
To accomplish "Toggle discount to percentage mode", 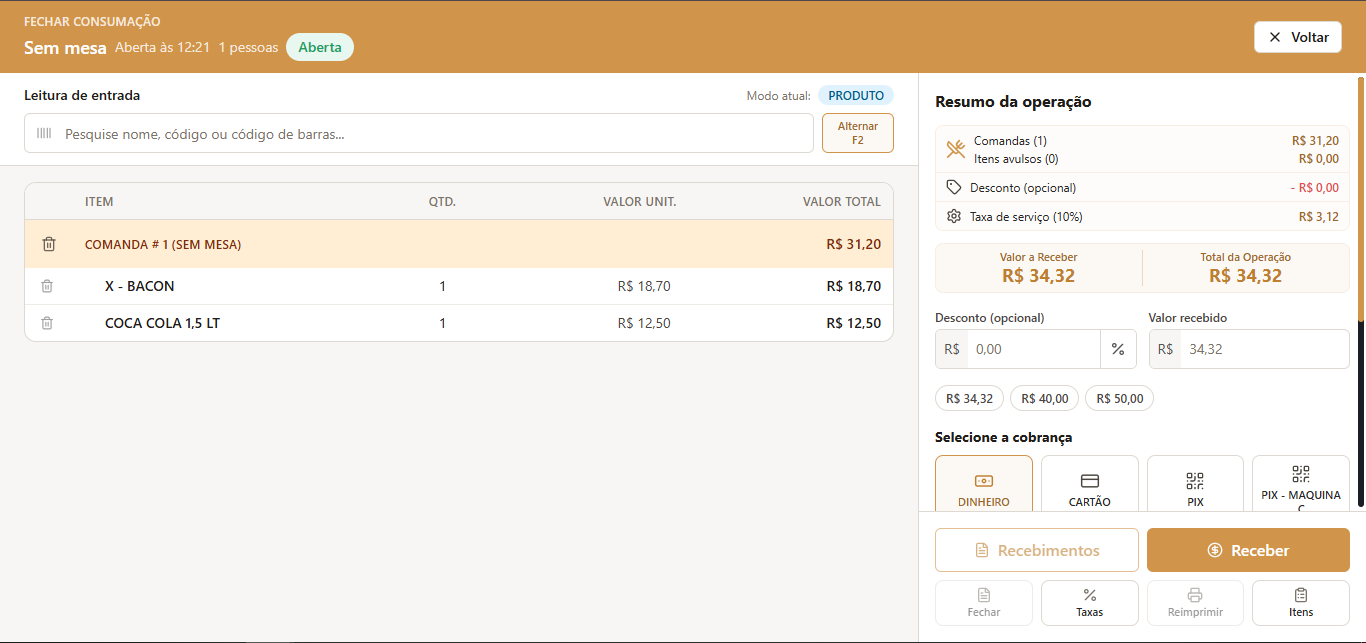I will [x=1118, y=349].
